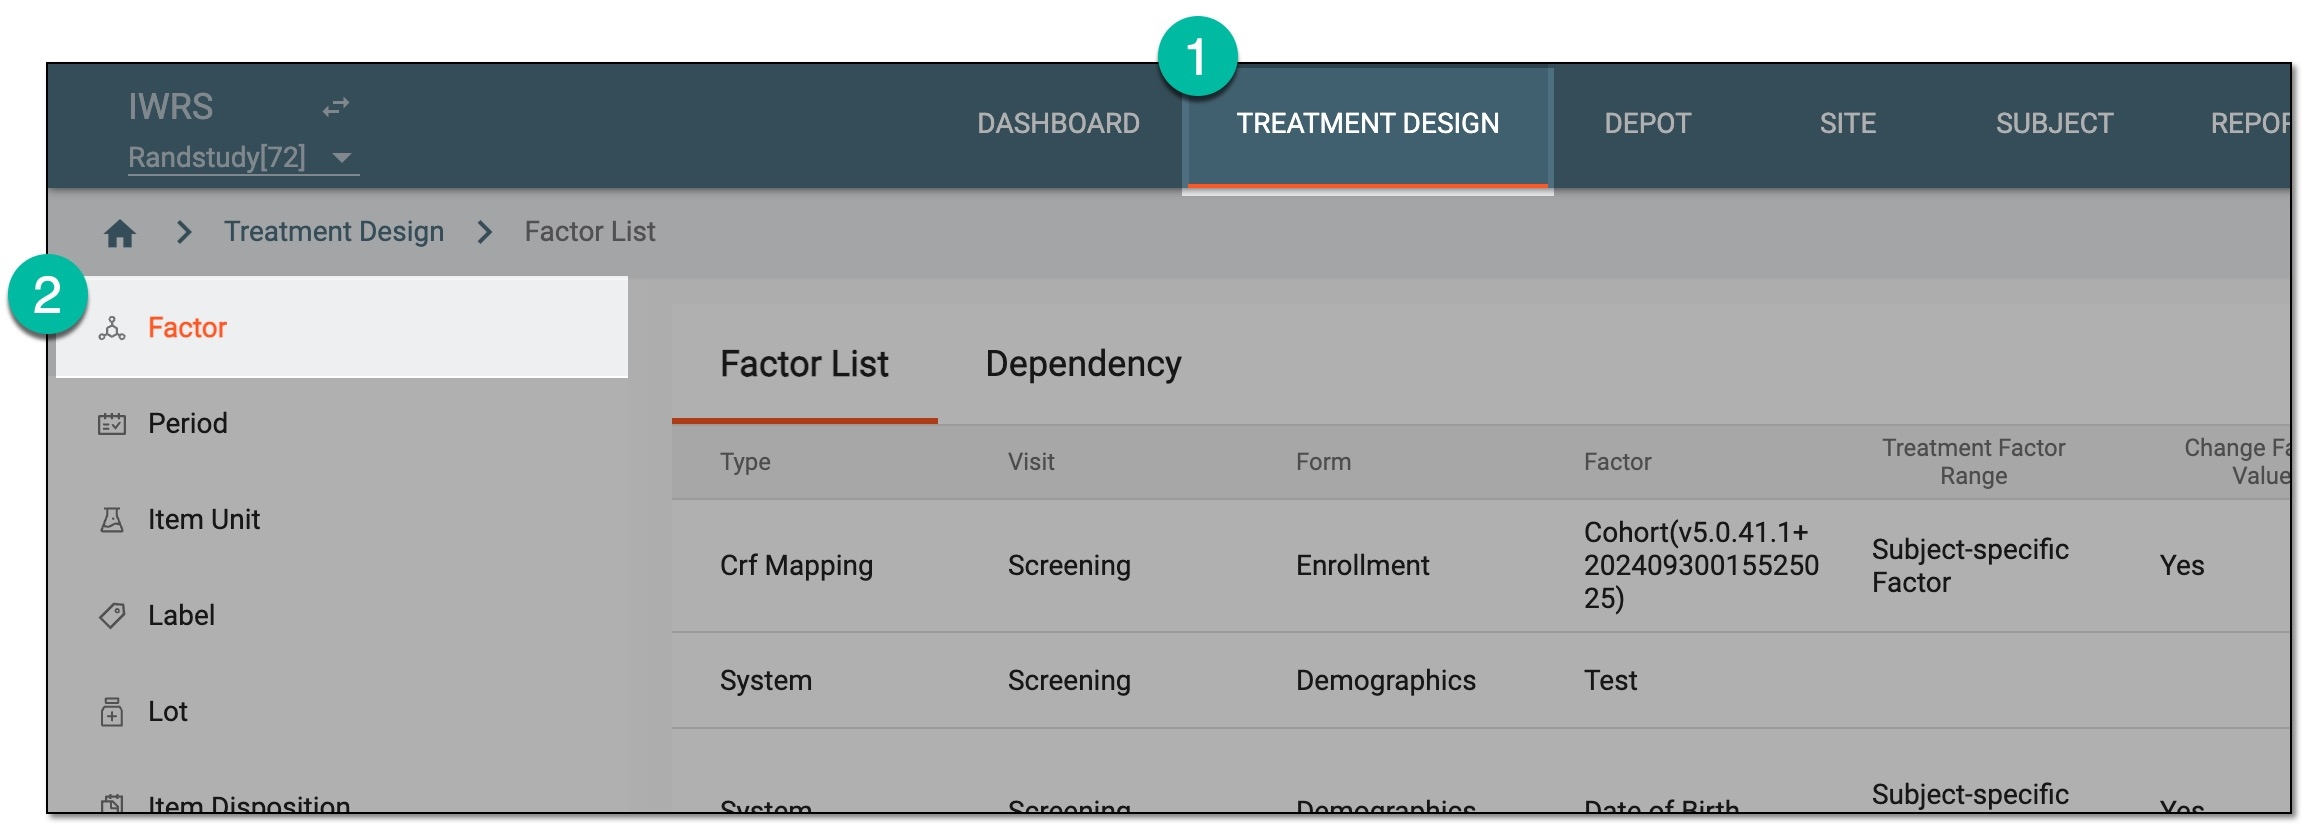
Task: Select the Factor List sub-tab
Action: tap(804, 364)
